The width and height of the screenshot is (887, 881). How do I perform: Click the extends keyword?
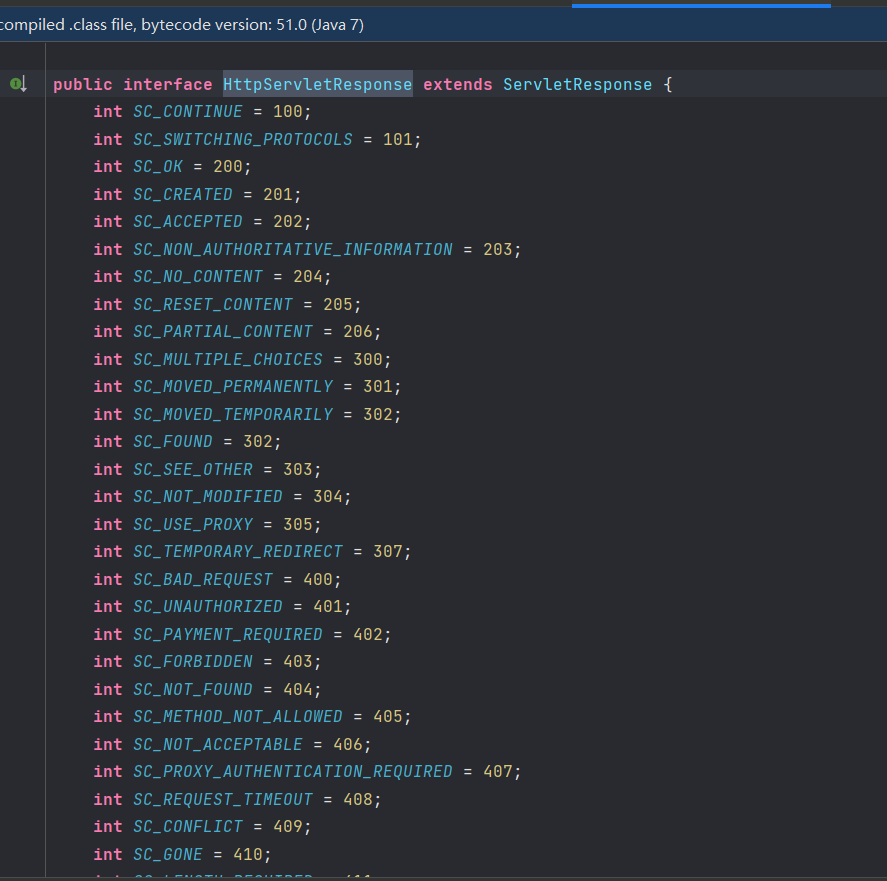click(x=458, y=84)
